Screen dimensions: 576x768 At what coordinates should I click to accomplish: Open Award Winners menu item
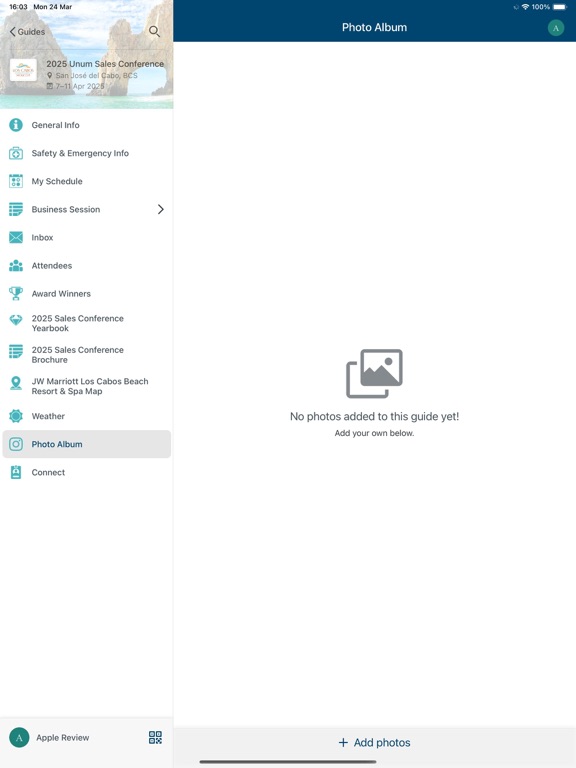[86, 293]
